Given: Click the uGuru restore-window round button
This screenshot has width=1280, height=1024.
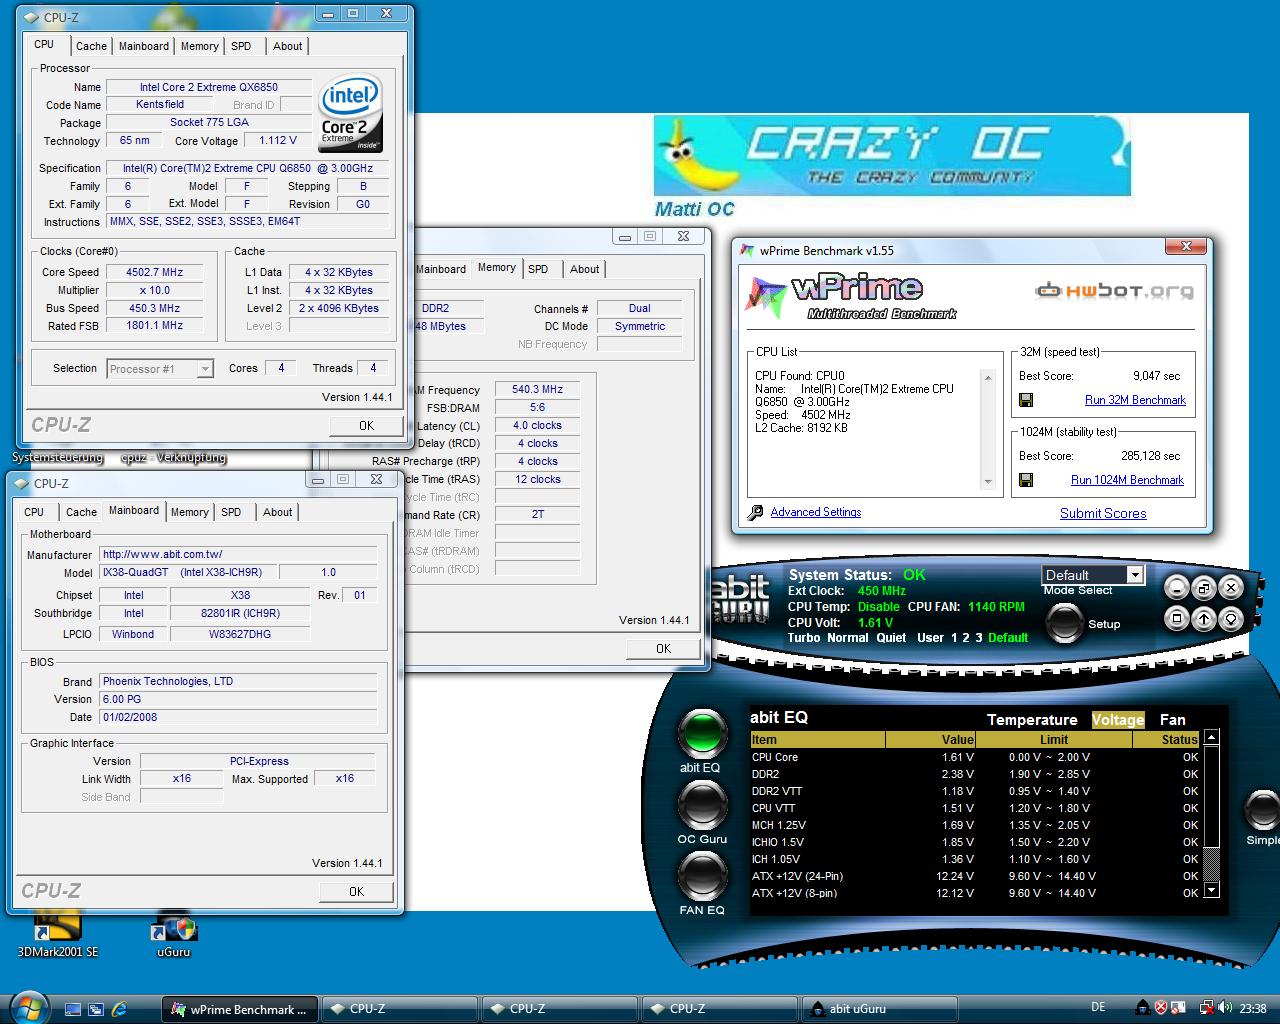Looking at the screenshot, I should [1203, 588].
